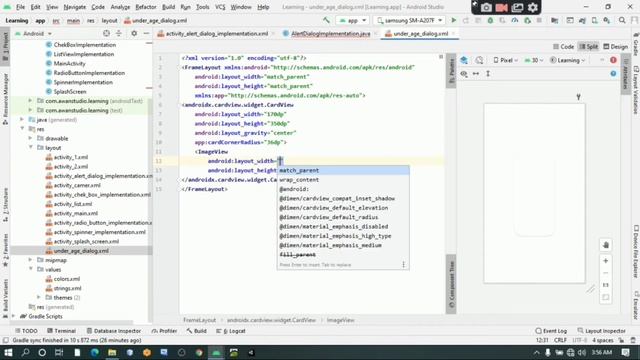Switch to Split view mode
Viewport: 640px width, 360px height.
(589, 47)
